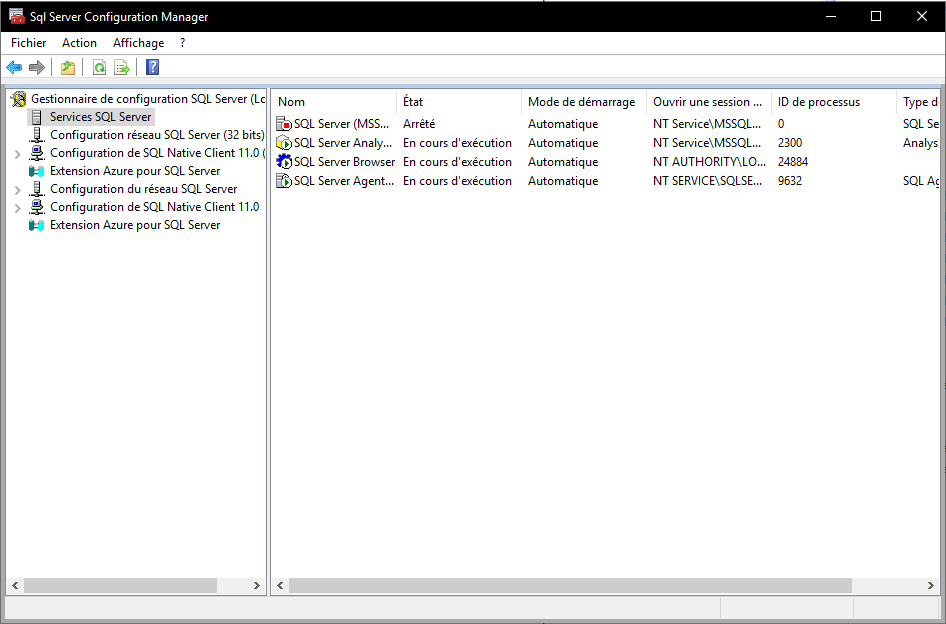The width and height of the screenshot is (946, 624).
Task: Click the SQL Server Analy... service icon
Action: tap(284, 143)
